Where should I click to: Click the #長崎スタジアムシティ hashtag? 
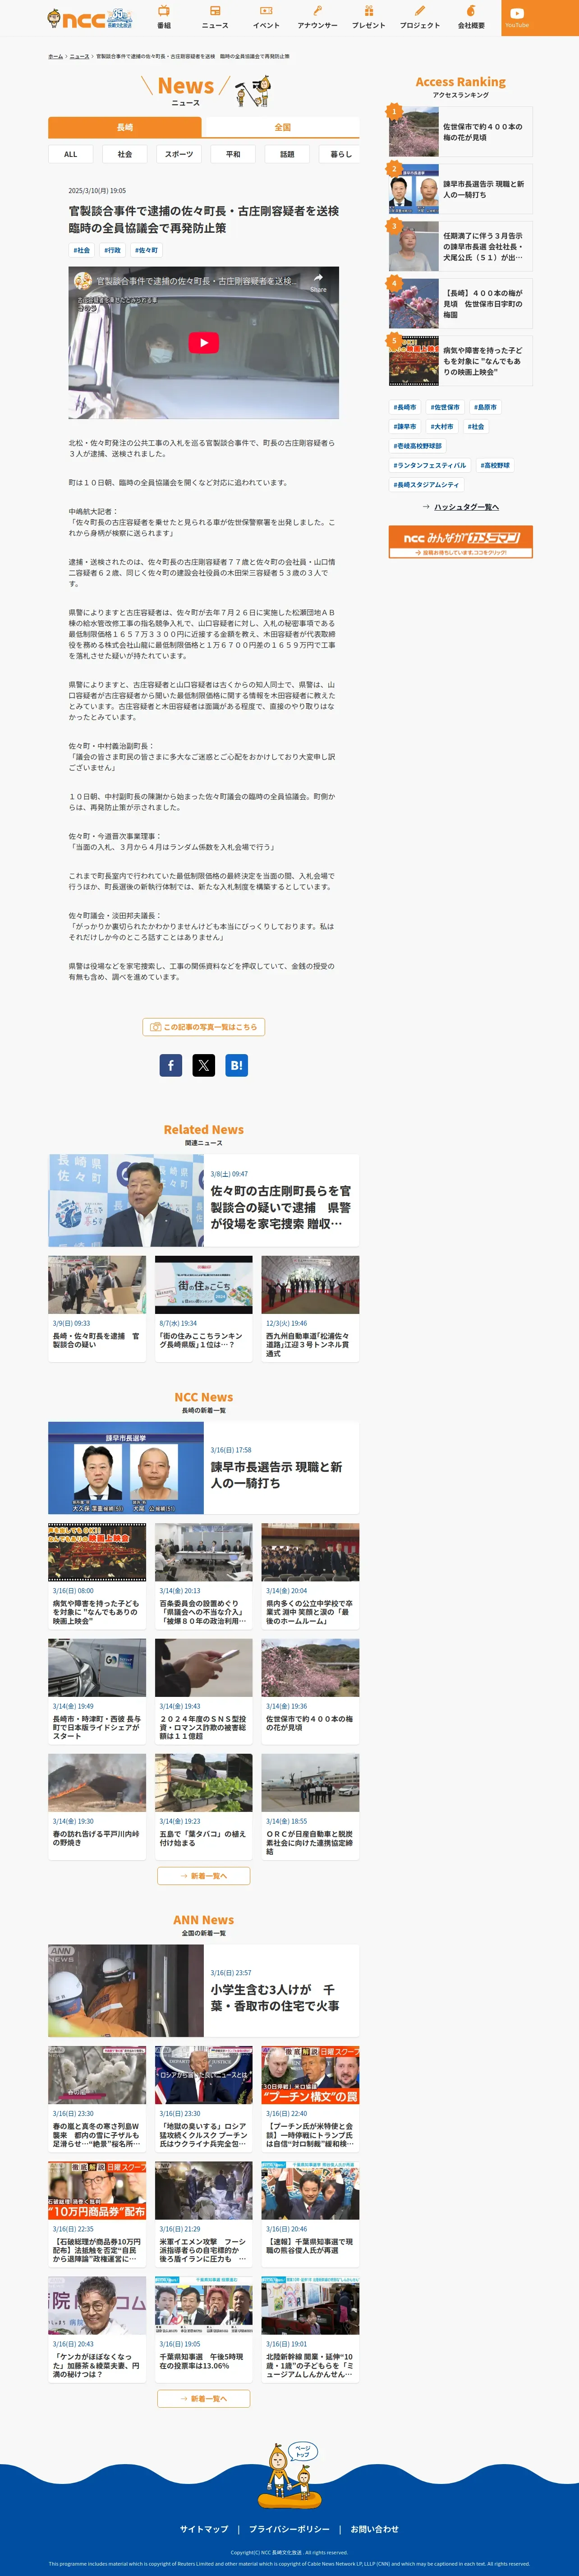[427, 484]
